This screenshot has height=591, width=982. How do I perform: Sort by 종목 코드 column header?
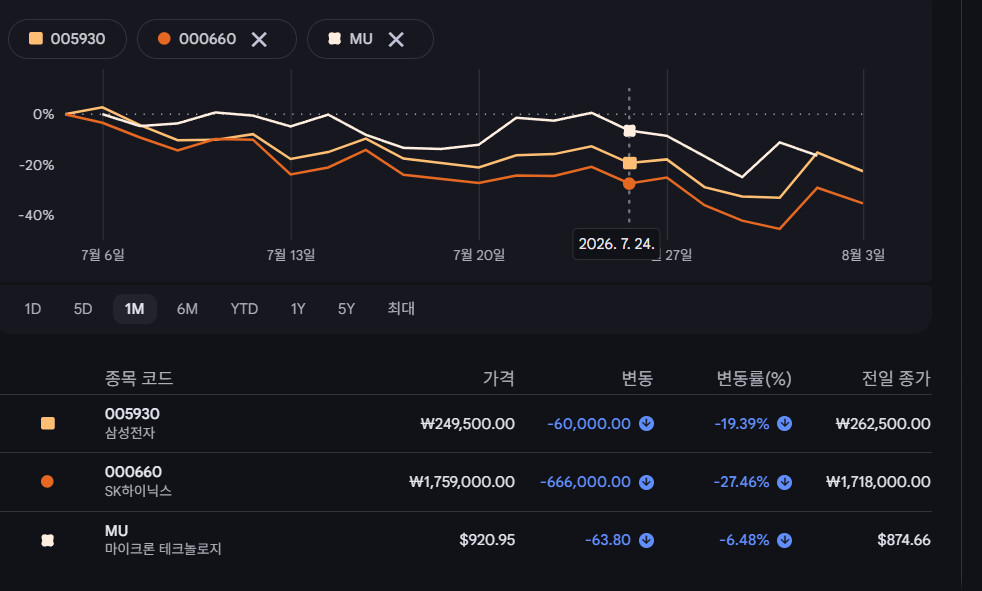[138, 378]
